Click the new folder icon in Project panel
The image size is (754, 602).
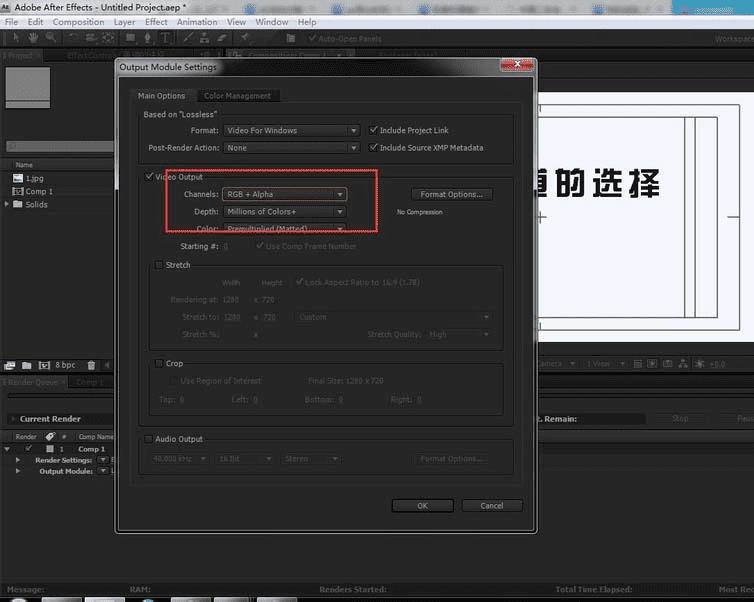click(x=26, y=366)
